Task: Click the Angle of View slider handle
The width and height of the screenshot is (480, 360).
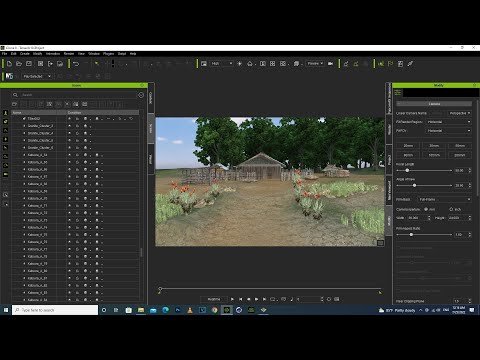Action: pyautogui.click(x=414, y=185)
